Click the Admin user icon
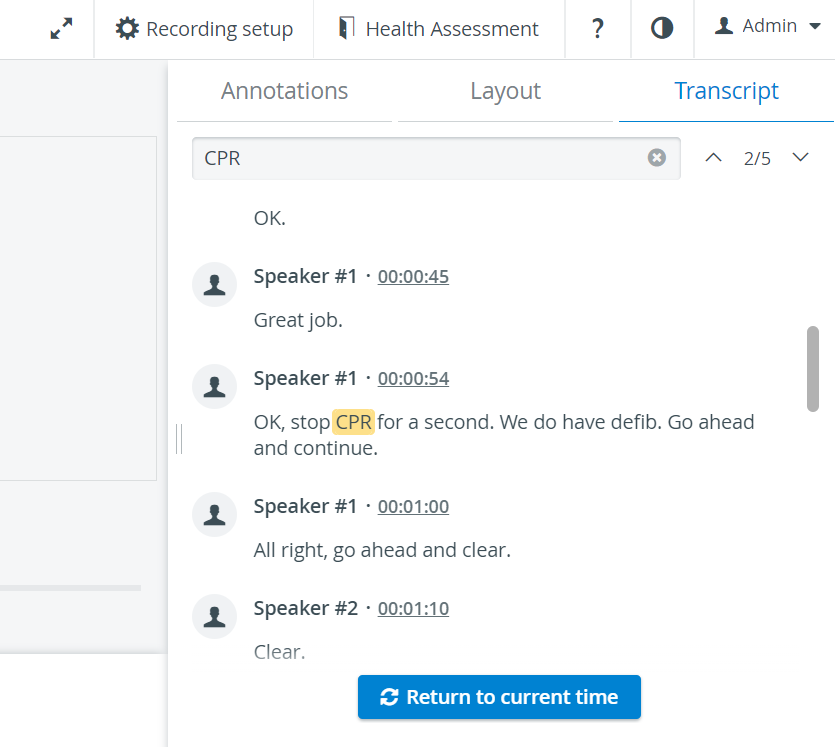This screenshot has width=835, height=747. point(724,26)
